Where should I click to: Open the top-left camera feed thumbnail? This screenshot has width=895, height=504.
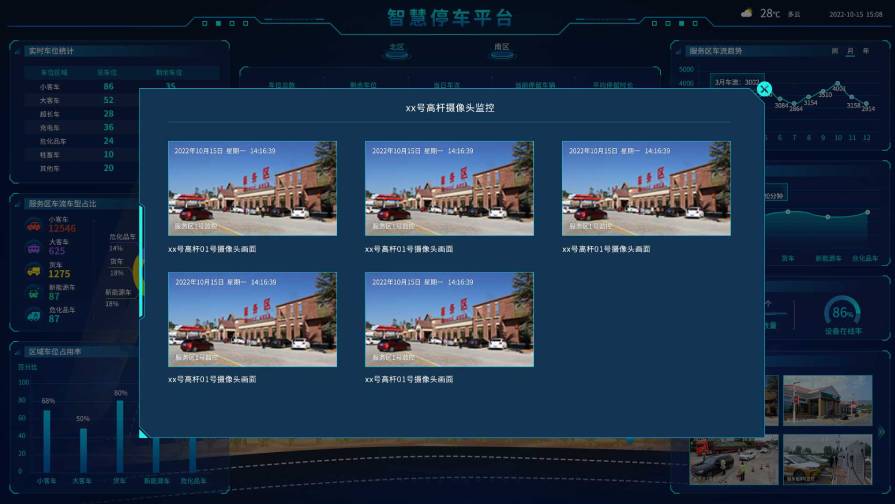tap(252, 188)
